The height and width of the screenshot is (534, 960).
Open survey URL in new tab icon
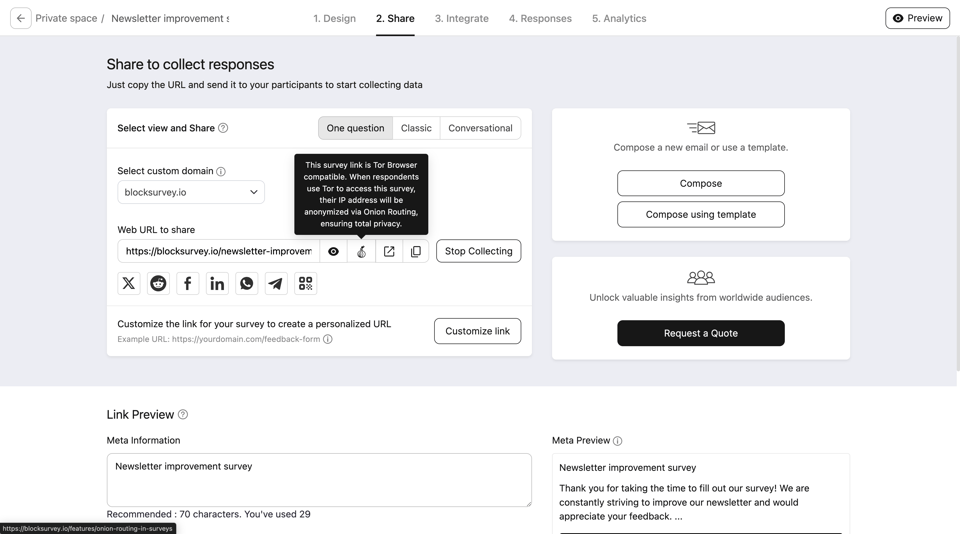[x=389, y=252]
